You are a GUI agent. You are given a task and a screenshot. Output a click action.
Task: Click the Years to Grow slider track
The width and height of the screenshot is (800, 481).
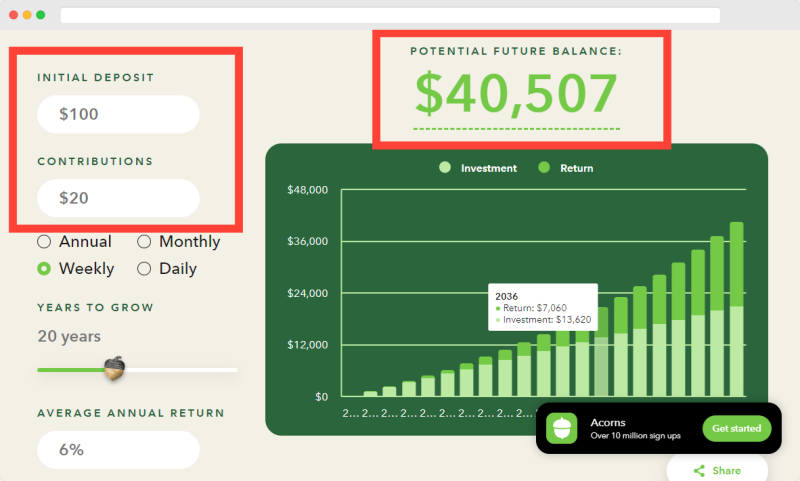point(137,370)
